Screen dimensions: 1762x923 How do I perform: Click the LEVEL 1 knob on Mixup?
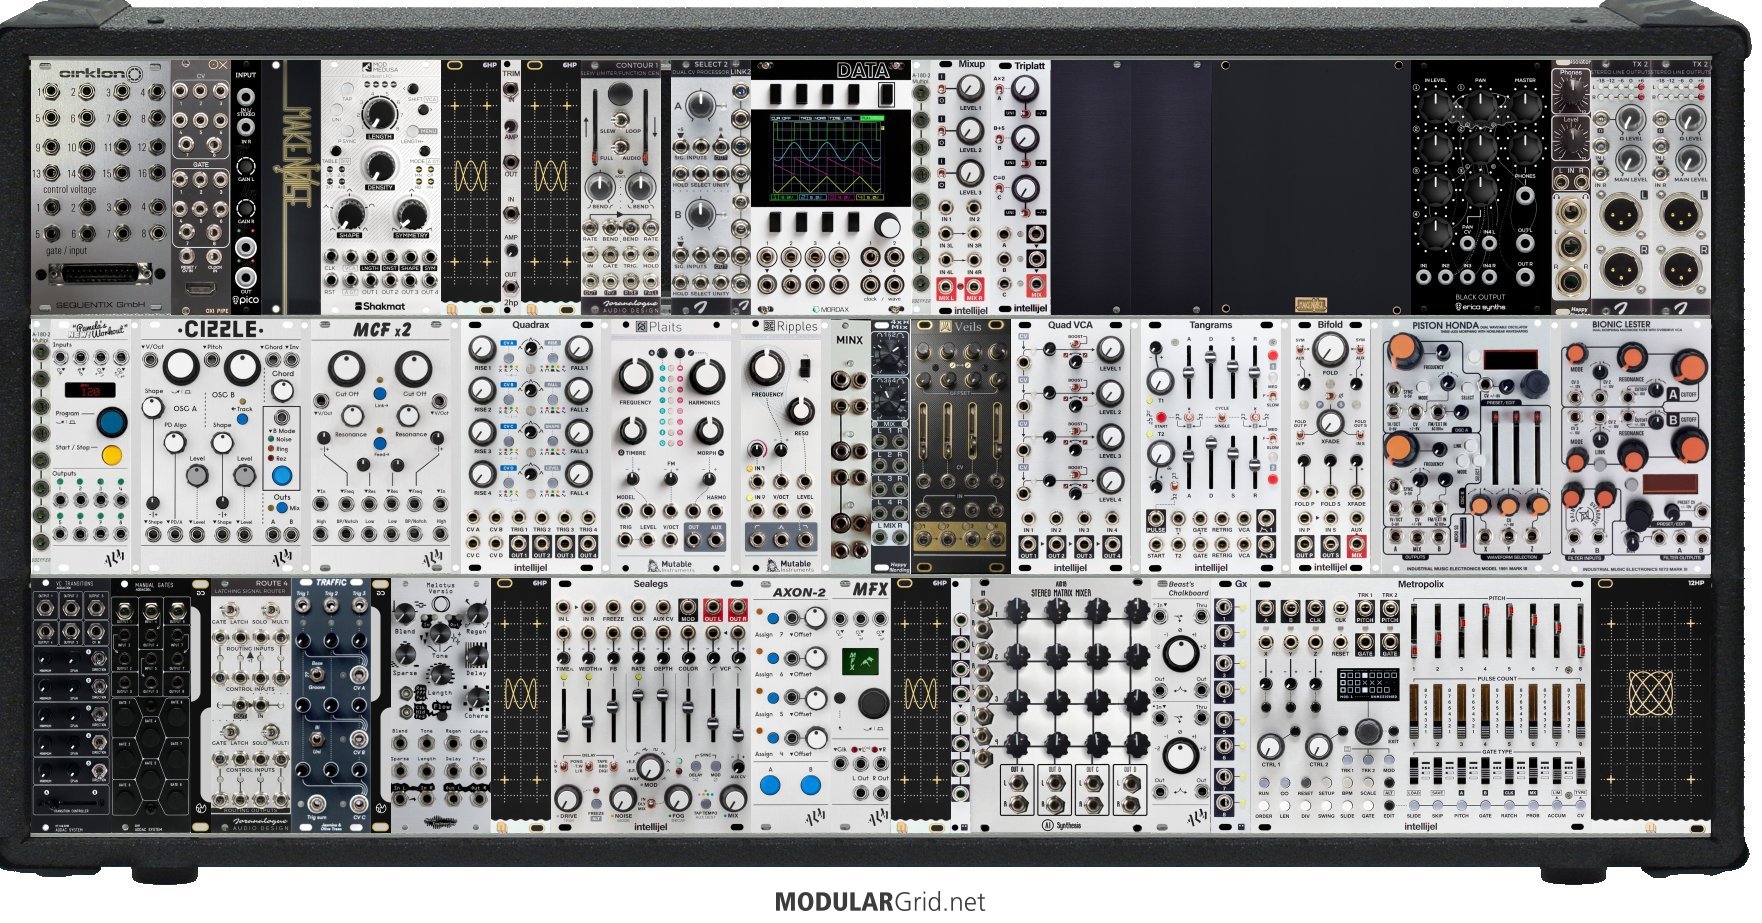point(970,88)
